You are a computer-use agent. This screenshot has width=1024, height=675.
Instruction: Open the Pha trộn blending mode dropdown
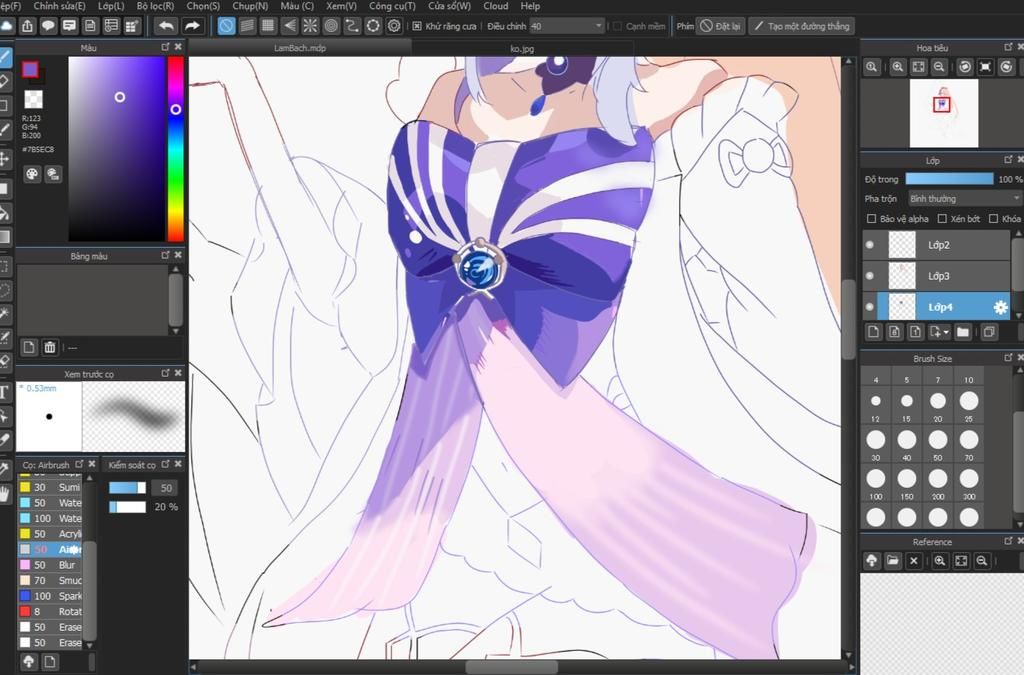[964, 198]
